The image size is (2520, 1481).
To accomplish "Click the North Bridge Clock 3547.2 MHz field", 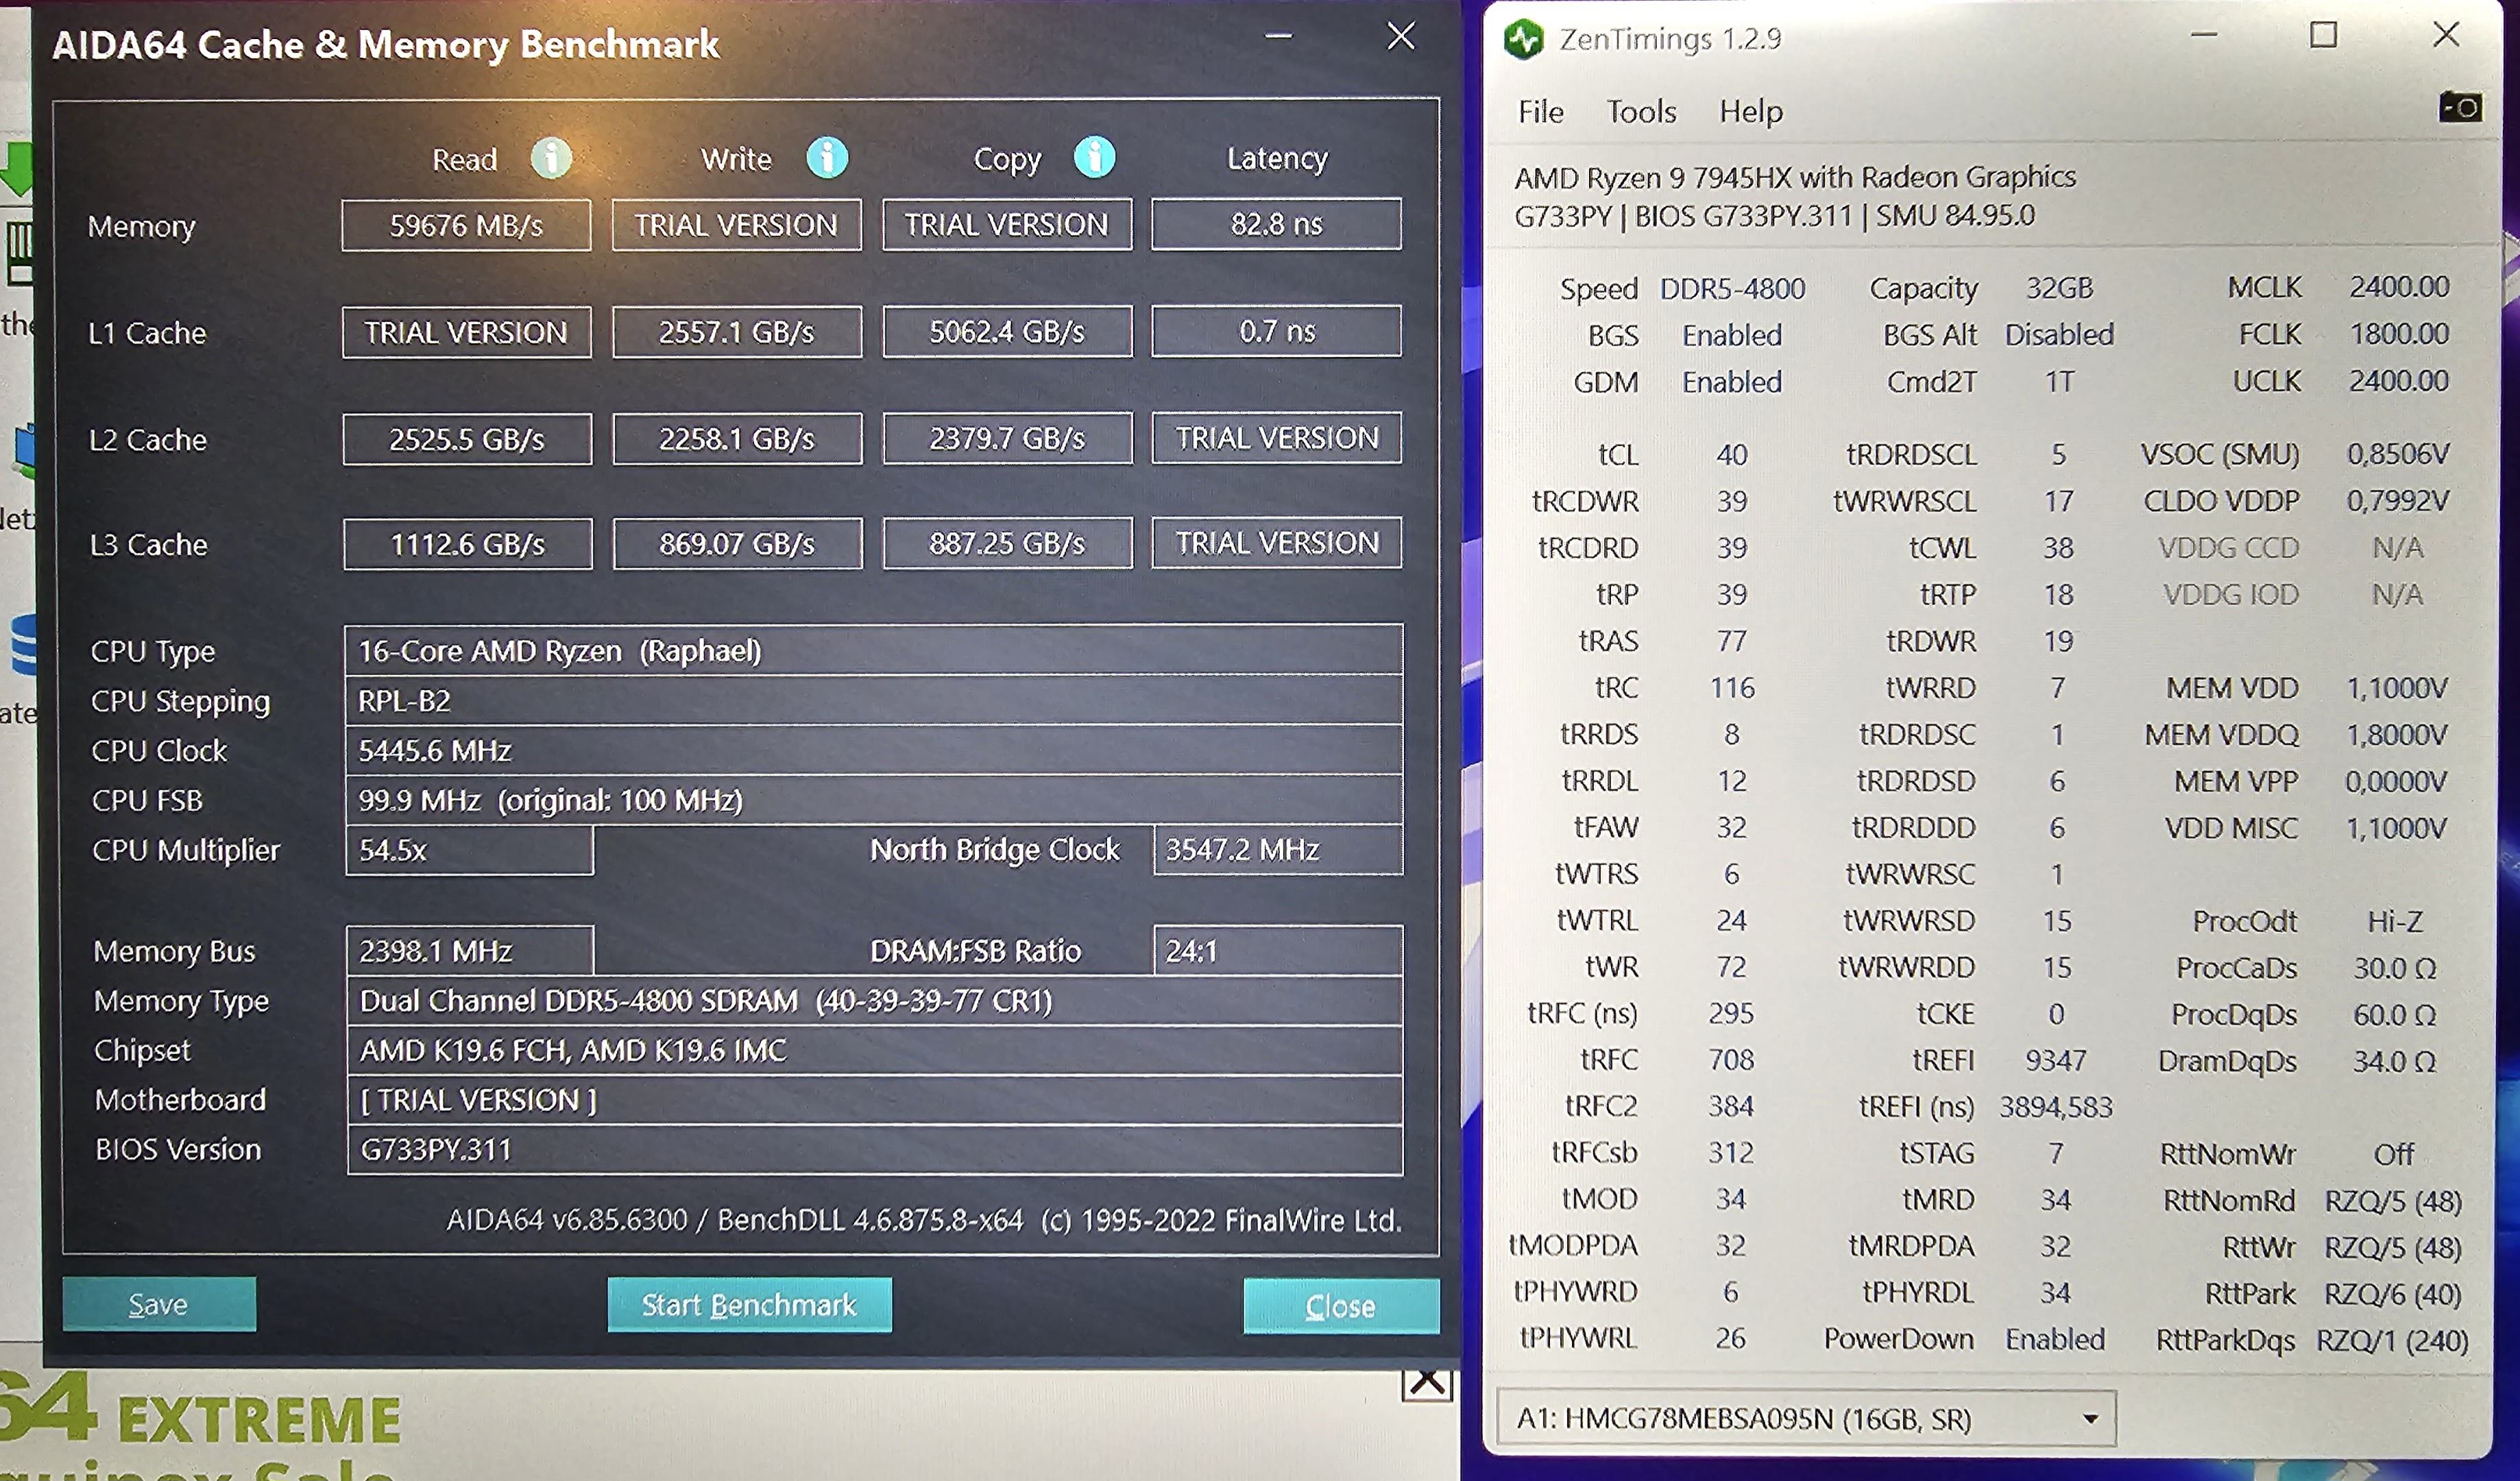I will (1278, 849).
